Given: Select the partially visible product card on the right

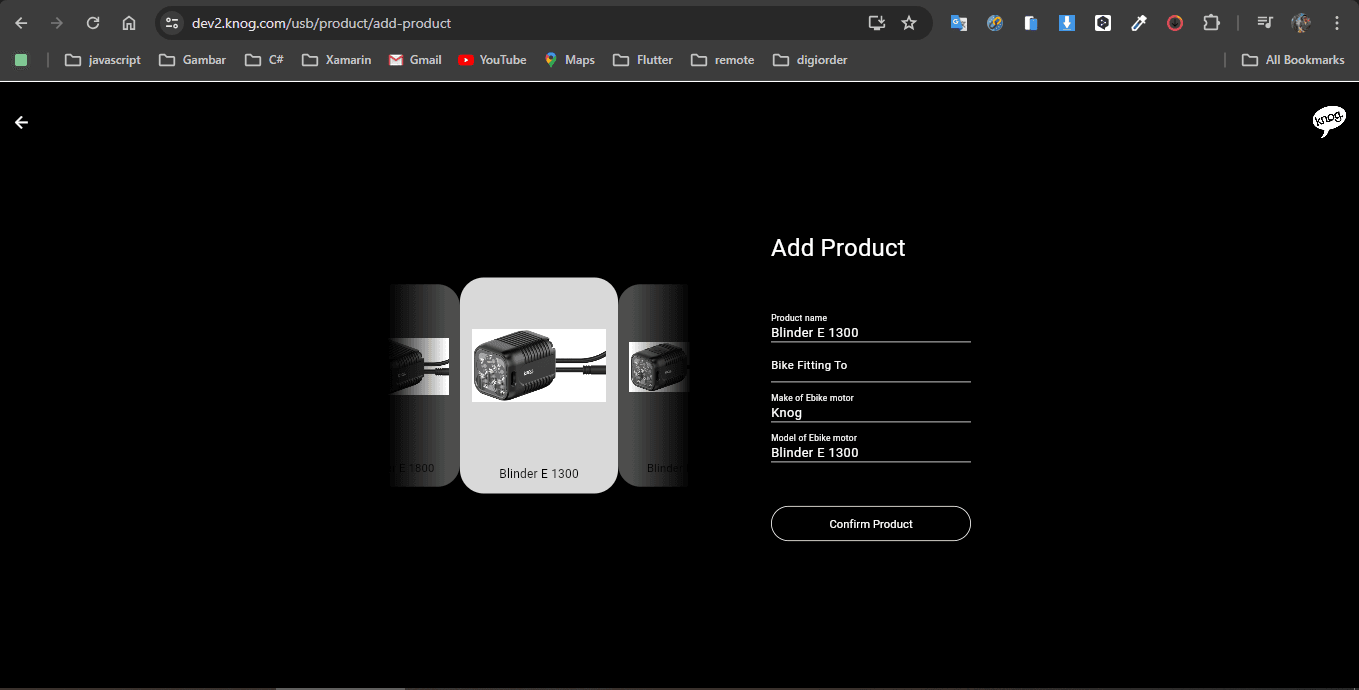Looking at the screenshot, I should [x=653, y=385].
